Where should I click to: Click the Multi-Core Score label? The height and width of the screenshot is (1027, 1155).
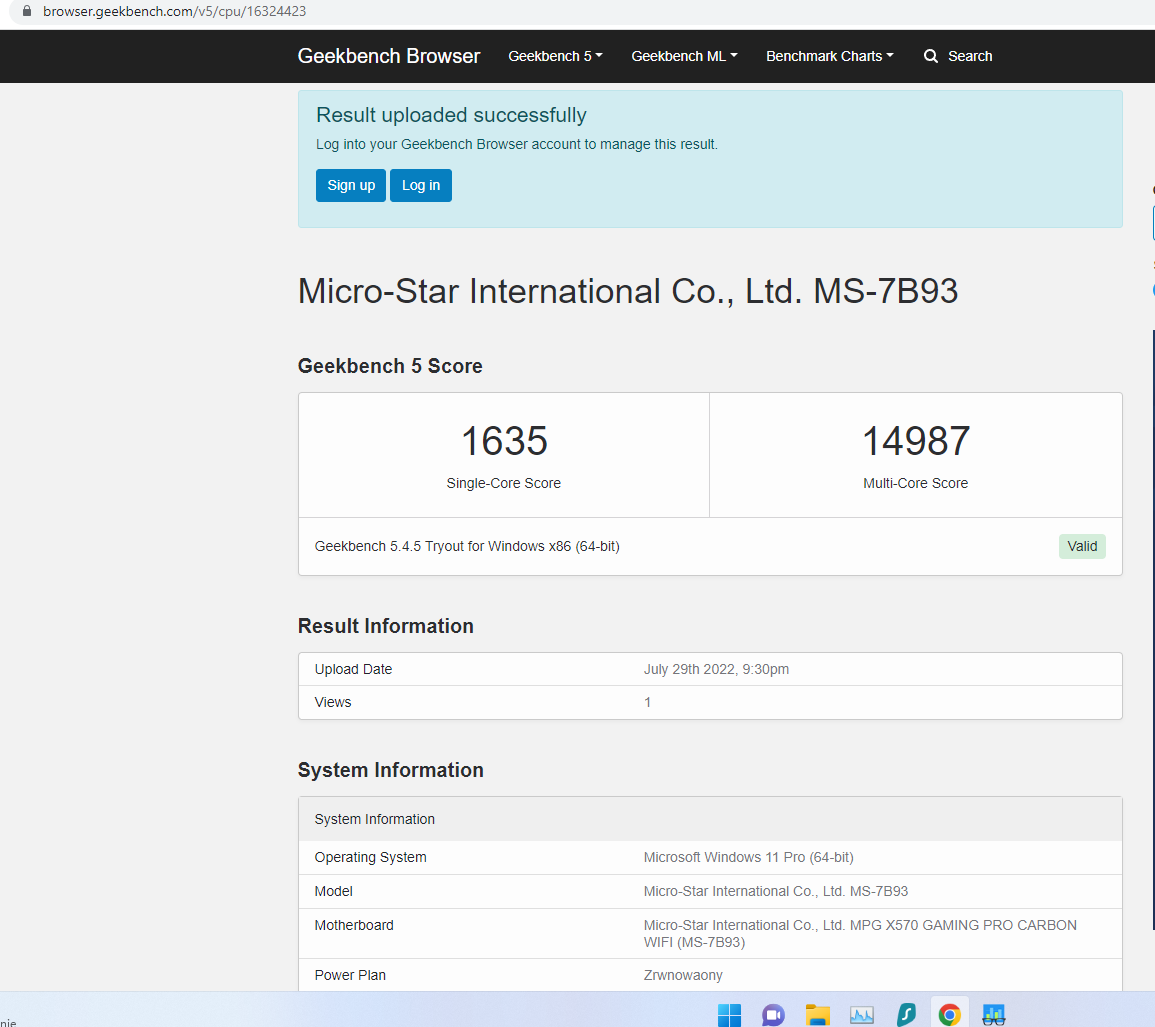click(916, 483)
